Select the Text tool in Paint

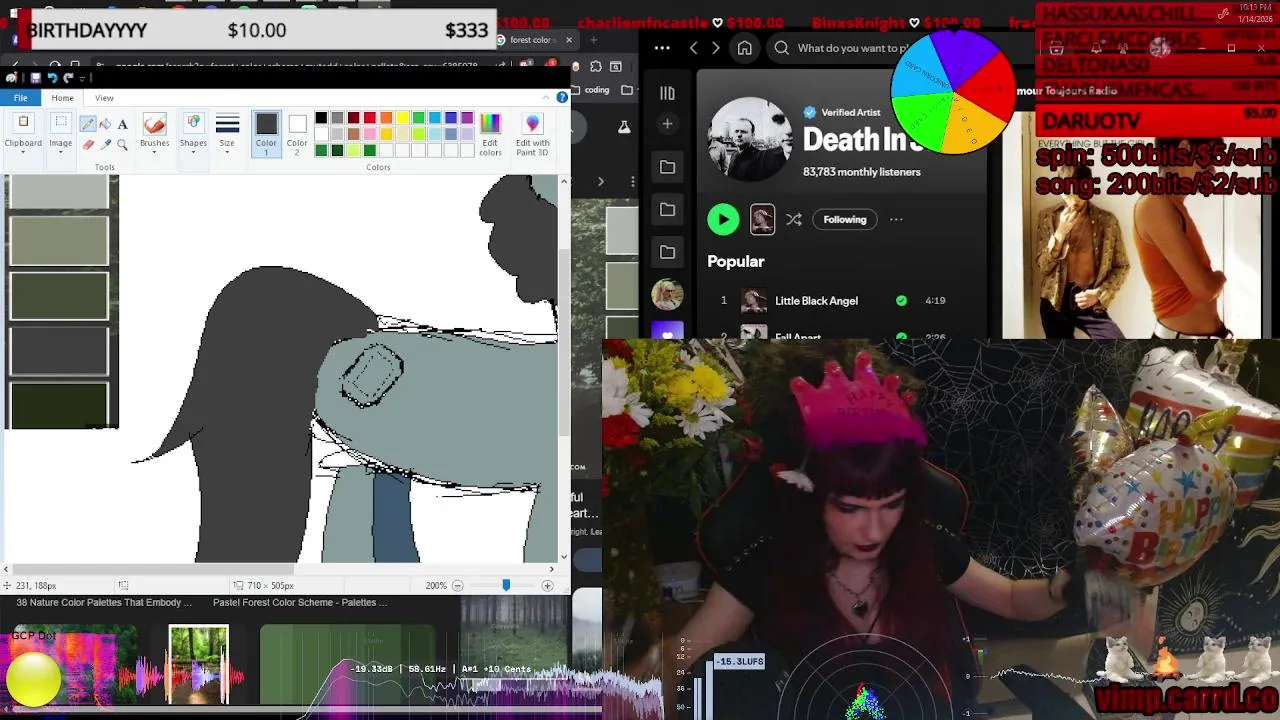click(x=122, y=124)
